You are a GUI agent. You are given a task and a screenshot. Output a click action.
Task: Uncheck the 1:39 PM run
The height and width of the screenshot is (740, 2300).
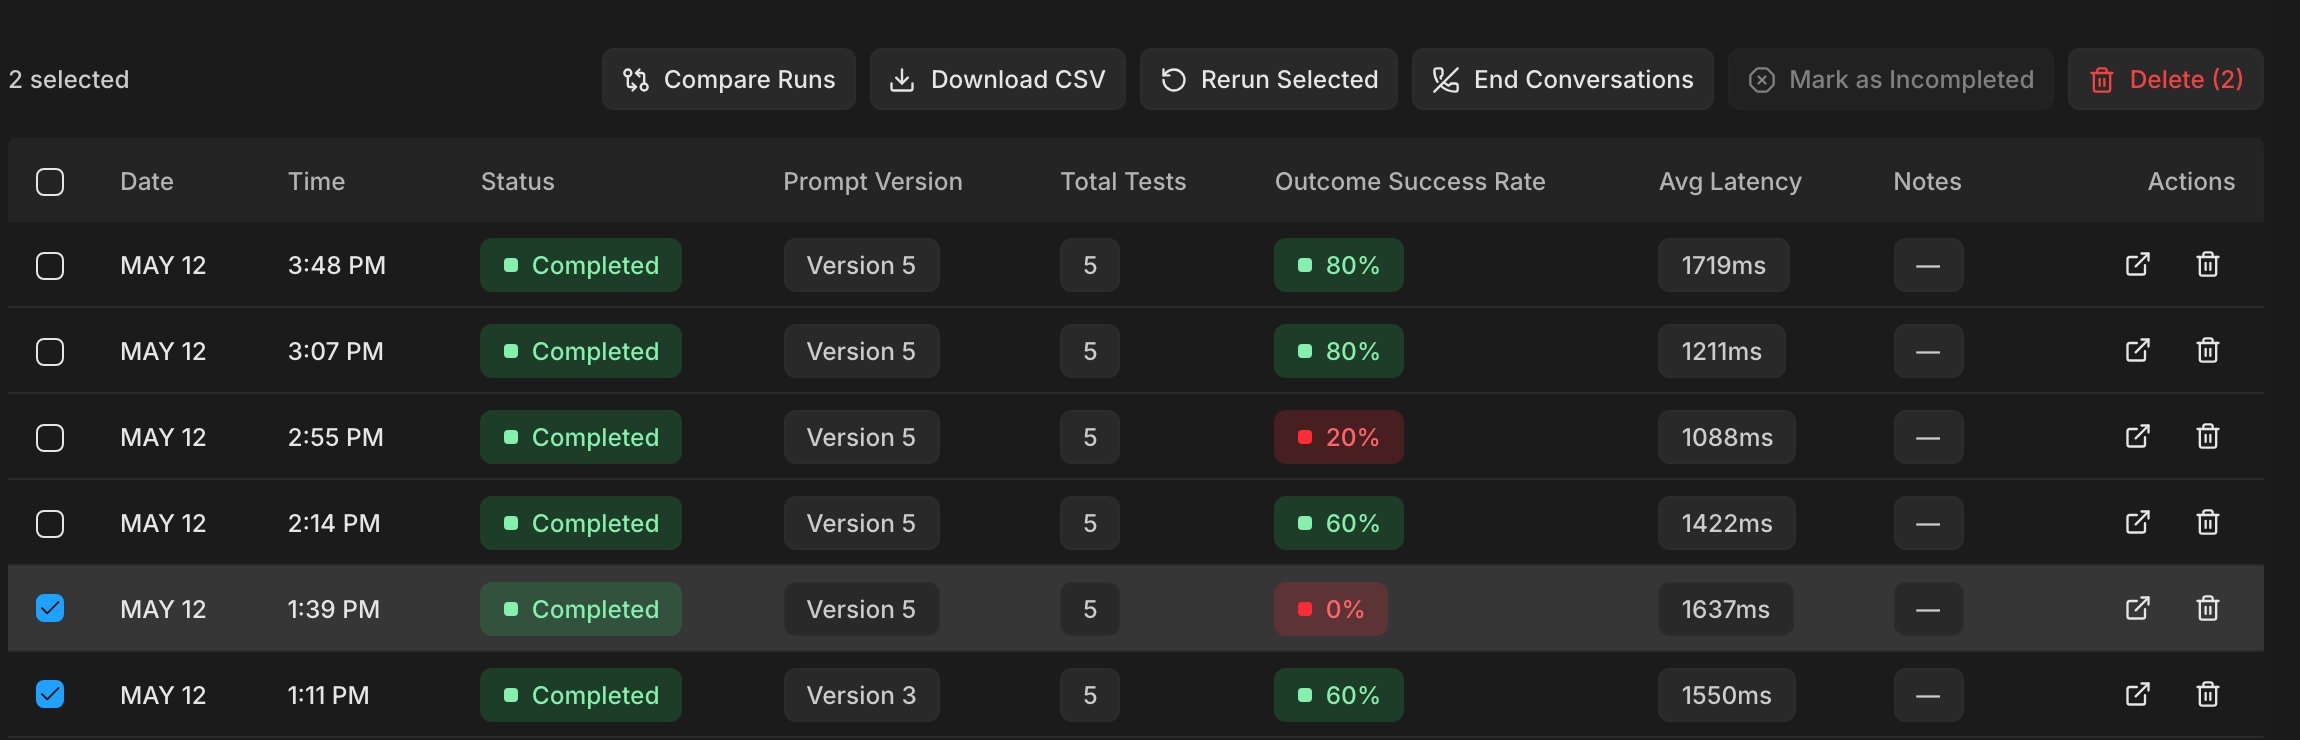point(50,608)
